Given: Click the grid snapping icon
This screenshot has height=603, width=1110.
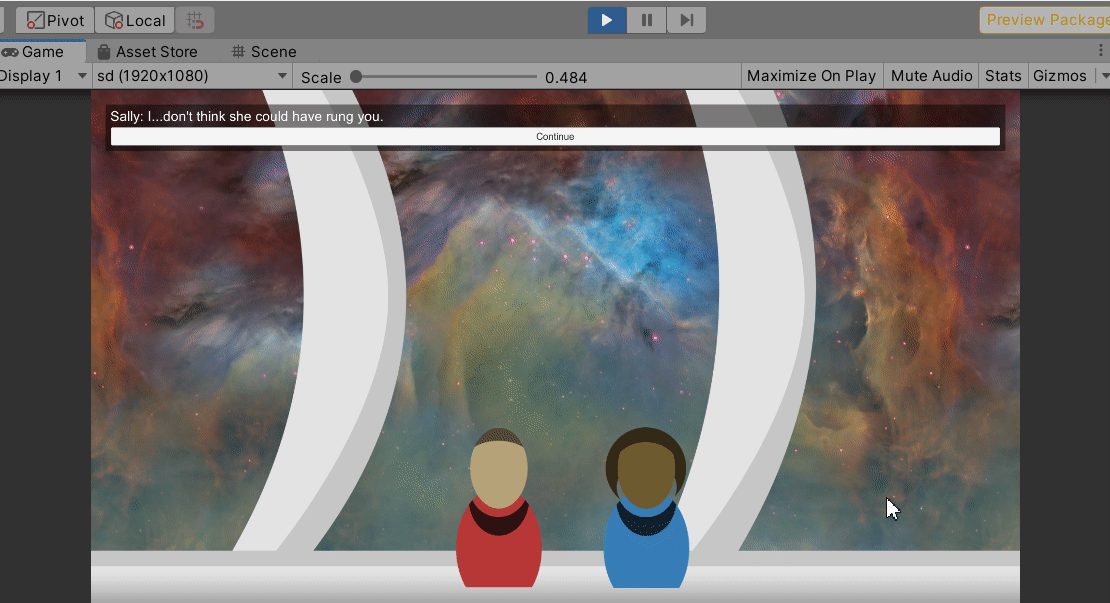Looking at the screenshot, I should point(196,20).
